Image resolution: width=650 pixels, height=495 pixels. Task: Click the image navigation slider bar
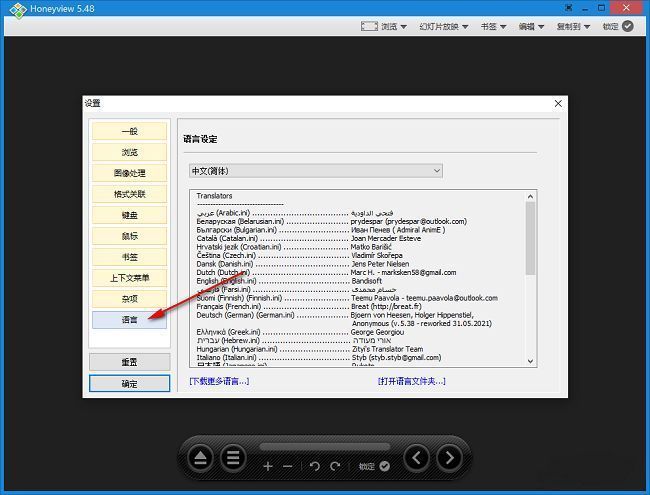[x=324, y=446]
